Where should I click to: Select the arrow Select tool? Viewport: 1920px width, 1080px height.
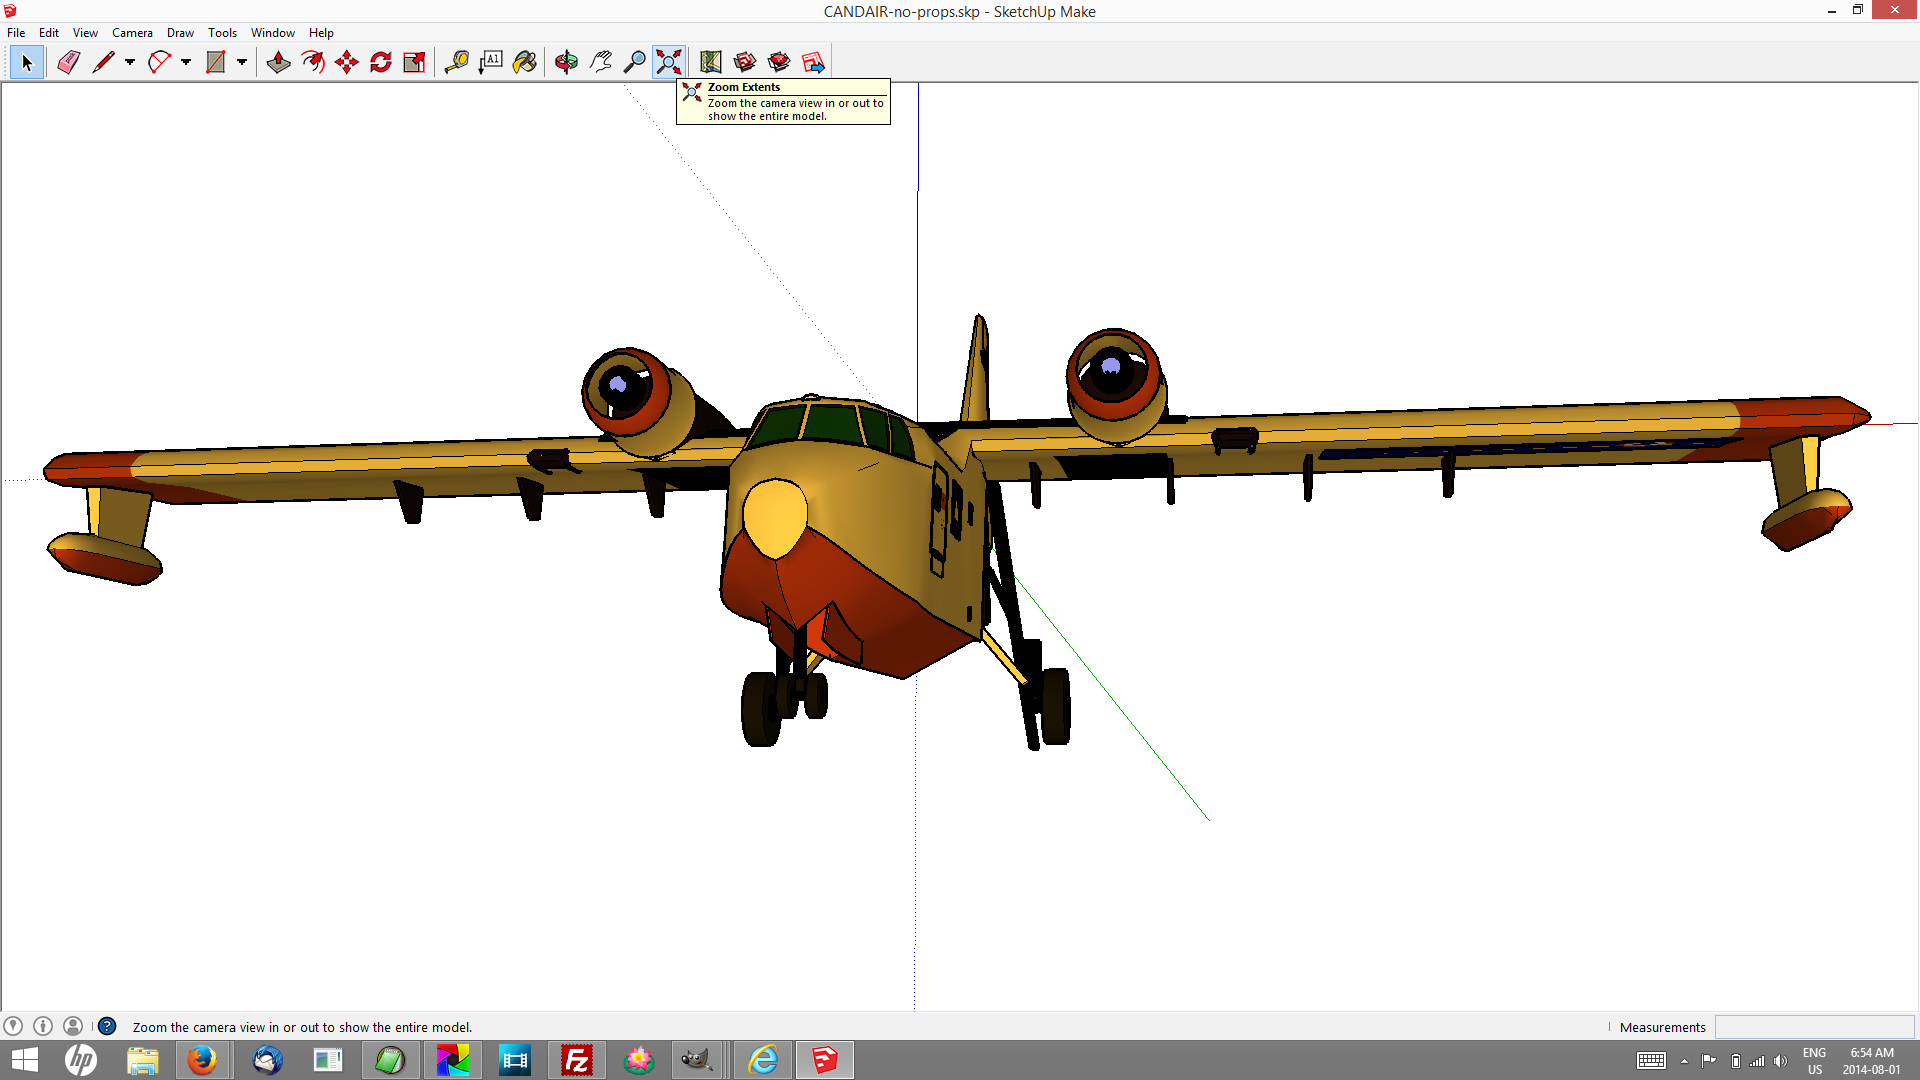coord(27,62)
